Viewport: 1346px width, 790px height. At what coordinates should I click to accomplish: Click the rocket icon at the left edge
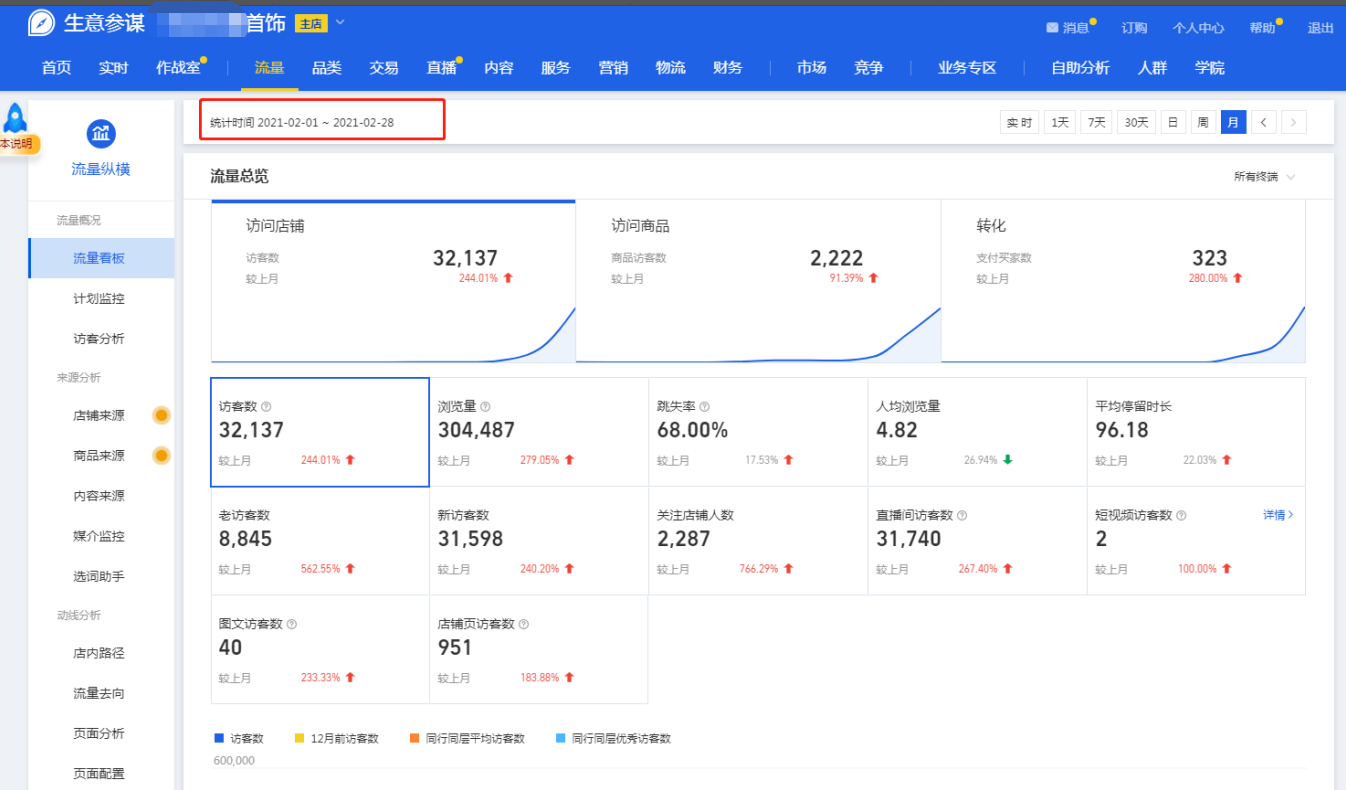click(15, 118)
